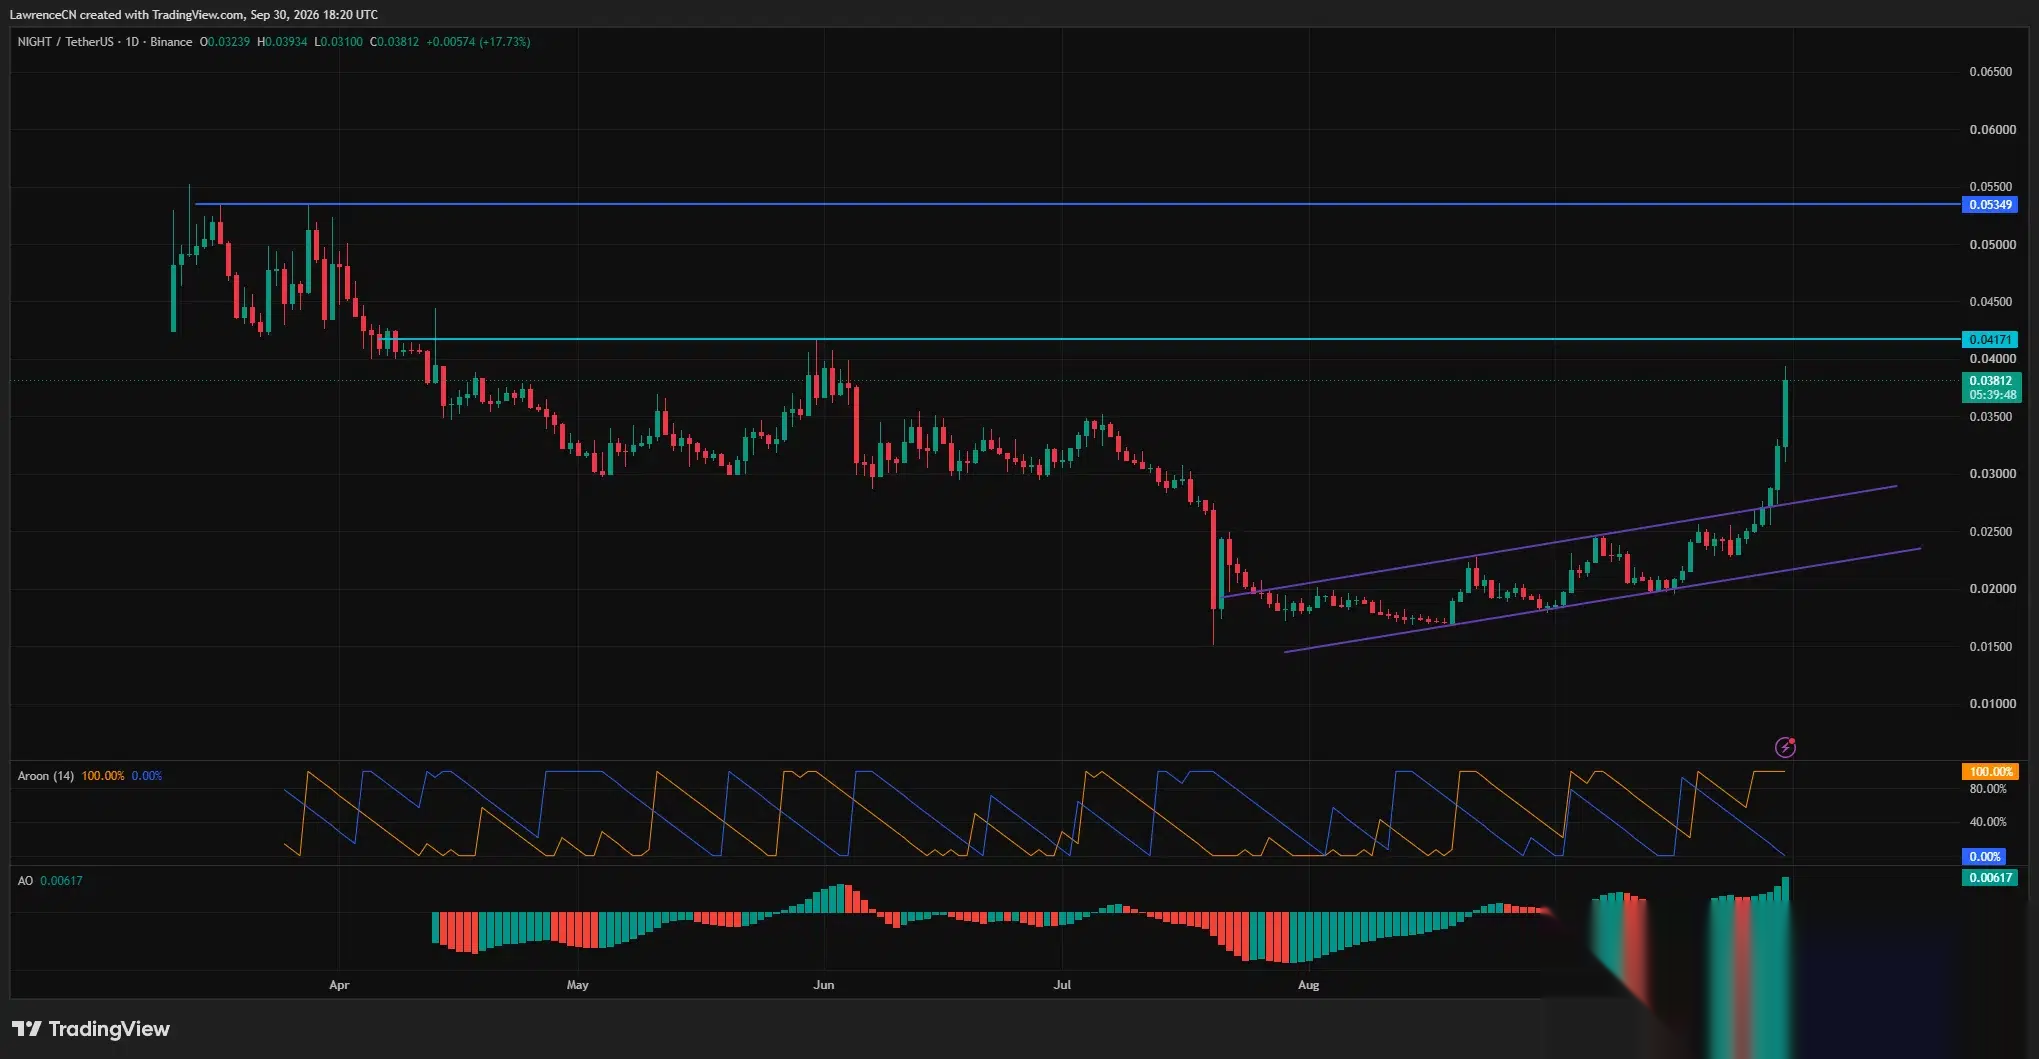Click the 0.02500 price axis label
This screenshot has width=2039, height=1059.
pos(1992,532)
